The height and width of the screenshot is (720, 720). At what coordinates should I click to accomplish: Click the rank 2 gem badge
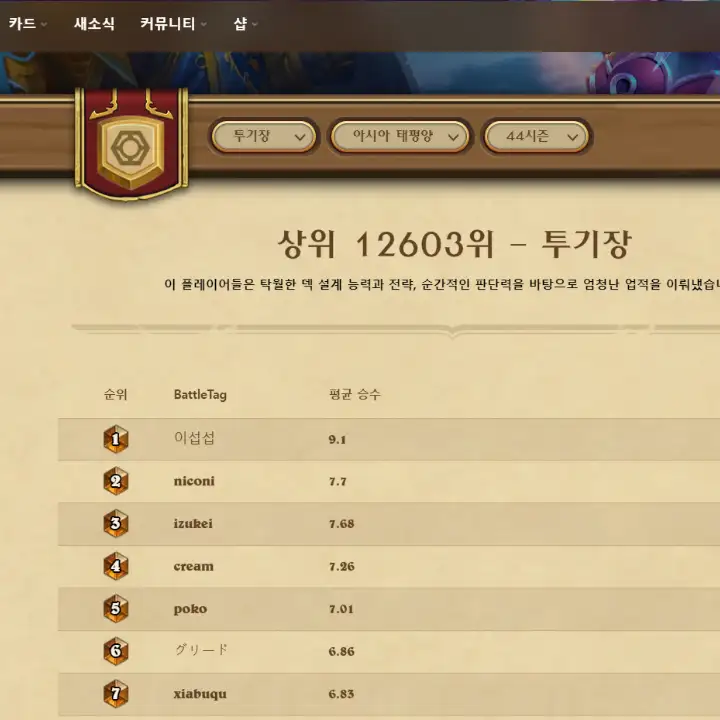pos(116,481)
